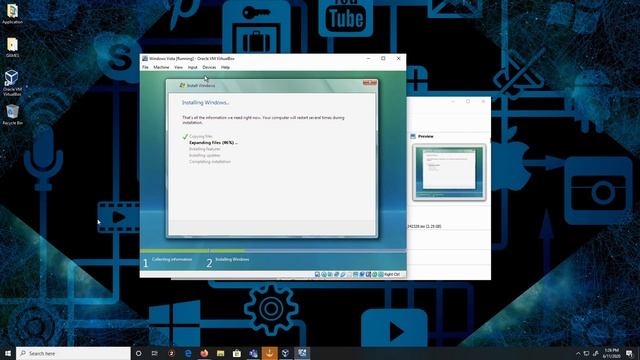The image size is (640, 360).
Task: Click the installation progress bar
Action: click(x=273, y=251)
